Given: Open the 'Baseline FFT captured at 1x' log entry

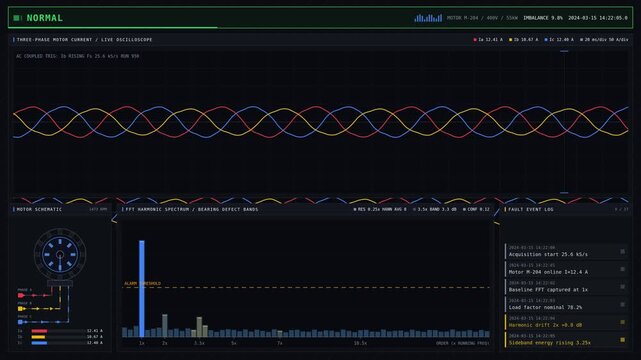Looking at the screenshot, I should click(x=566, y=286).
